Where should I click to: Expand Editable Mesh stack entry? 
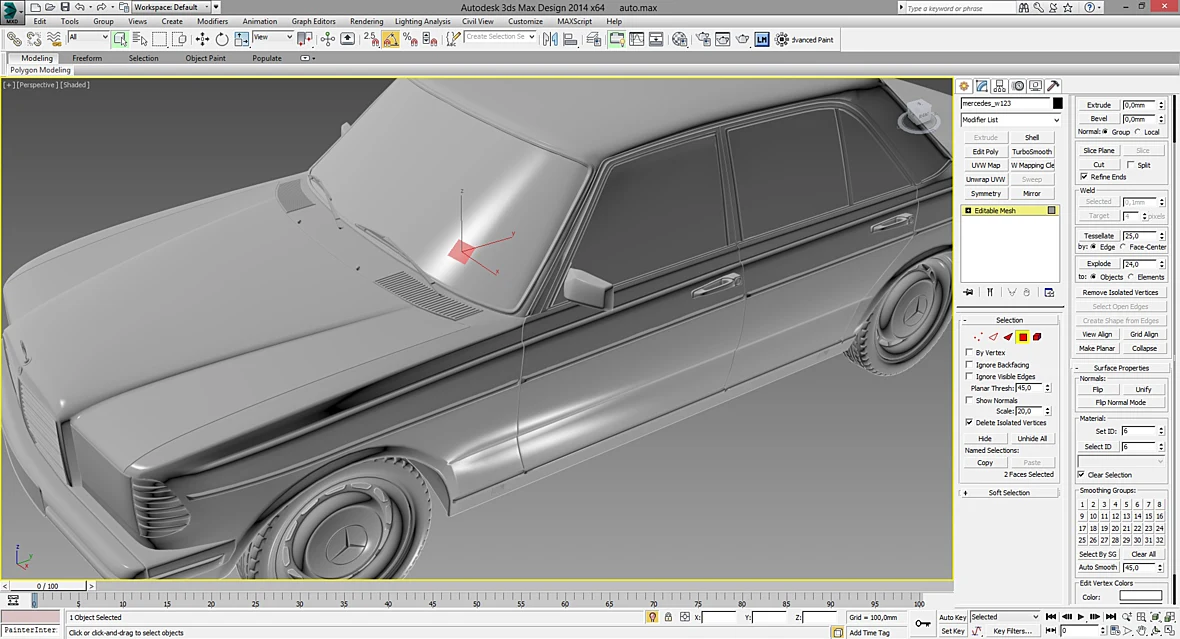968,211
